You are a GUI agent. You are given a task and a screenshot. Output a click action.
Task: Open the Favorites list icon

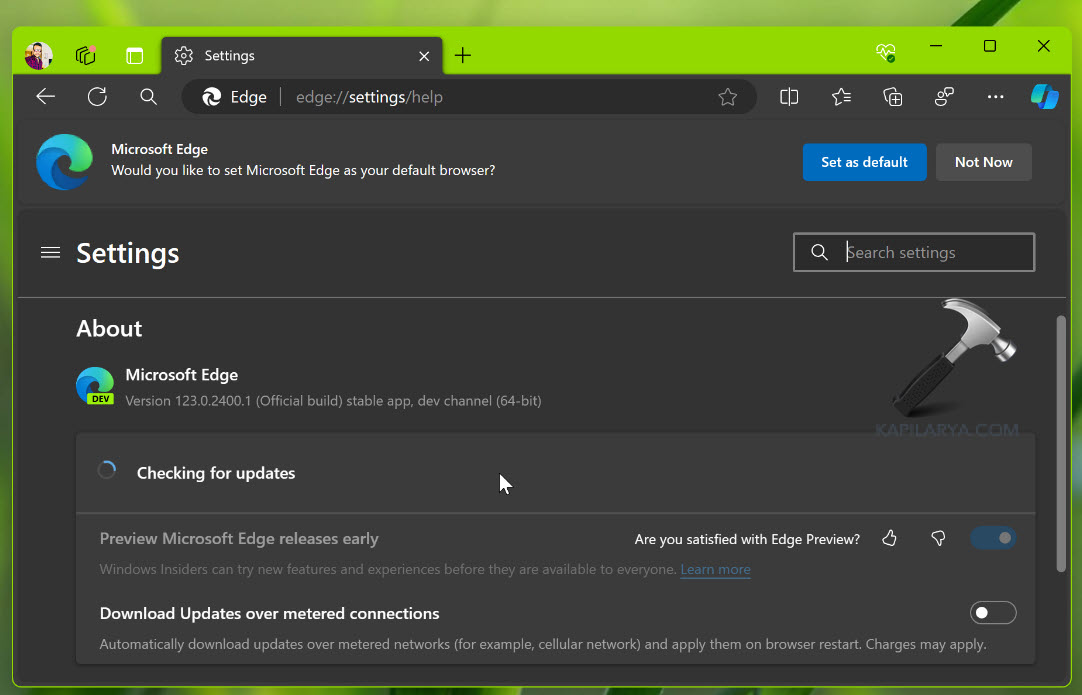pos(841,97)
